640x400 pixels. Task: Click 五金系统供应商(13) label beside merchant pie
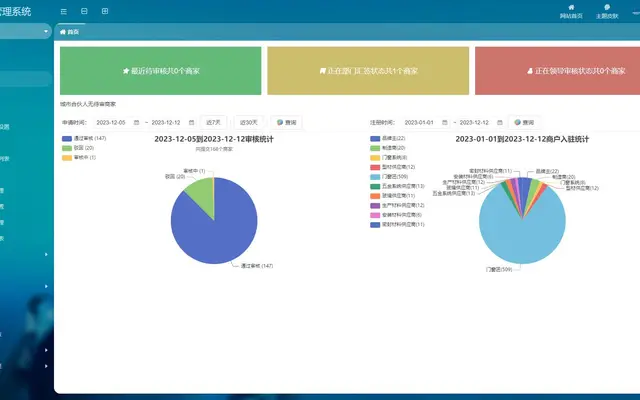pyautogui.click(x=454, y=193)
